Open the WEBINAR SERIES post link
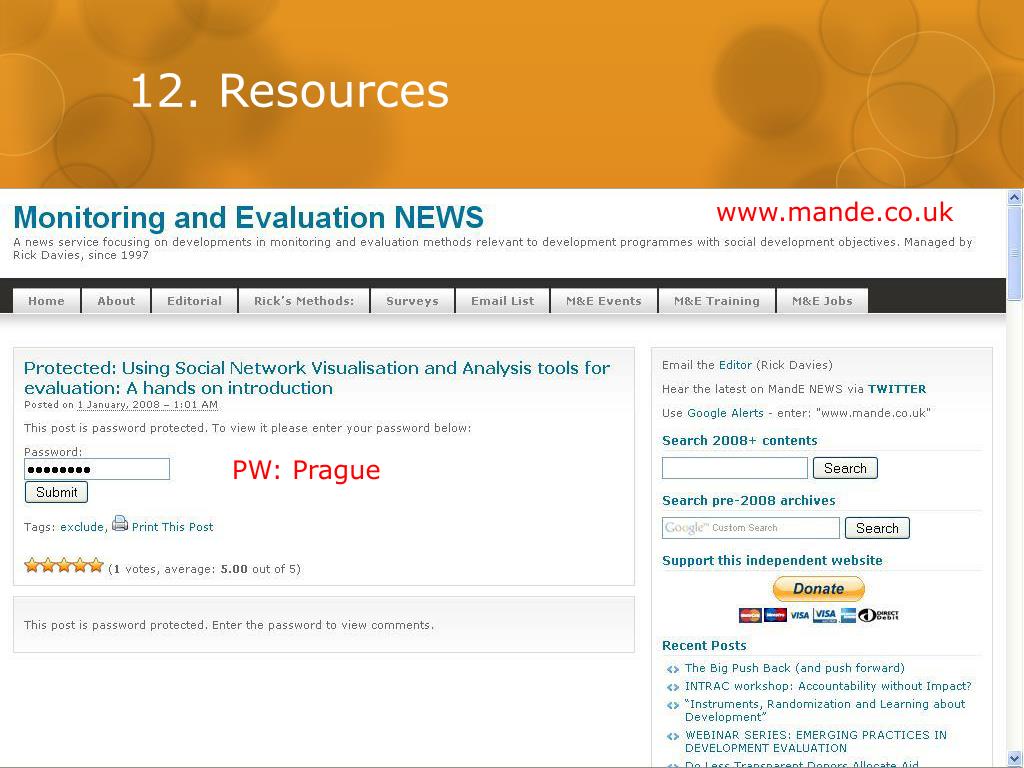1024x768 pixels. [x=816, y=741]
